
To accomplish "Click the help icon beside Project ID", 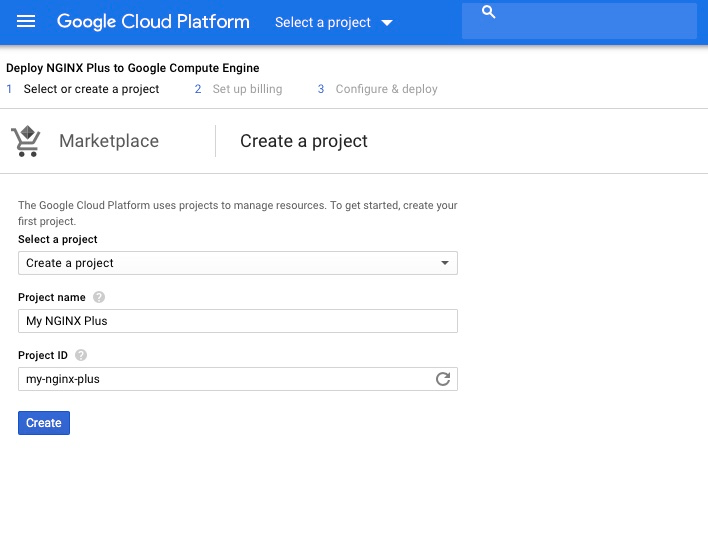I will click(x=81, y=355).
